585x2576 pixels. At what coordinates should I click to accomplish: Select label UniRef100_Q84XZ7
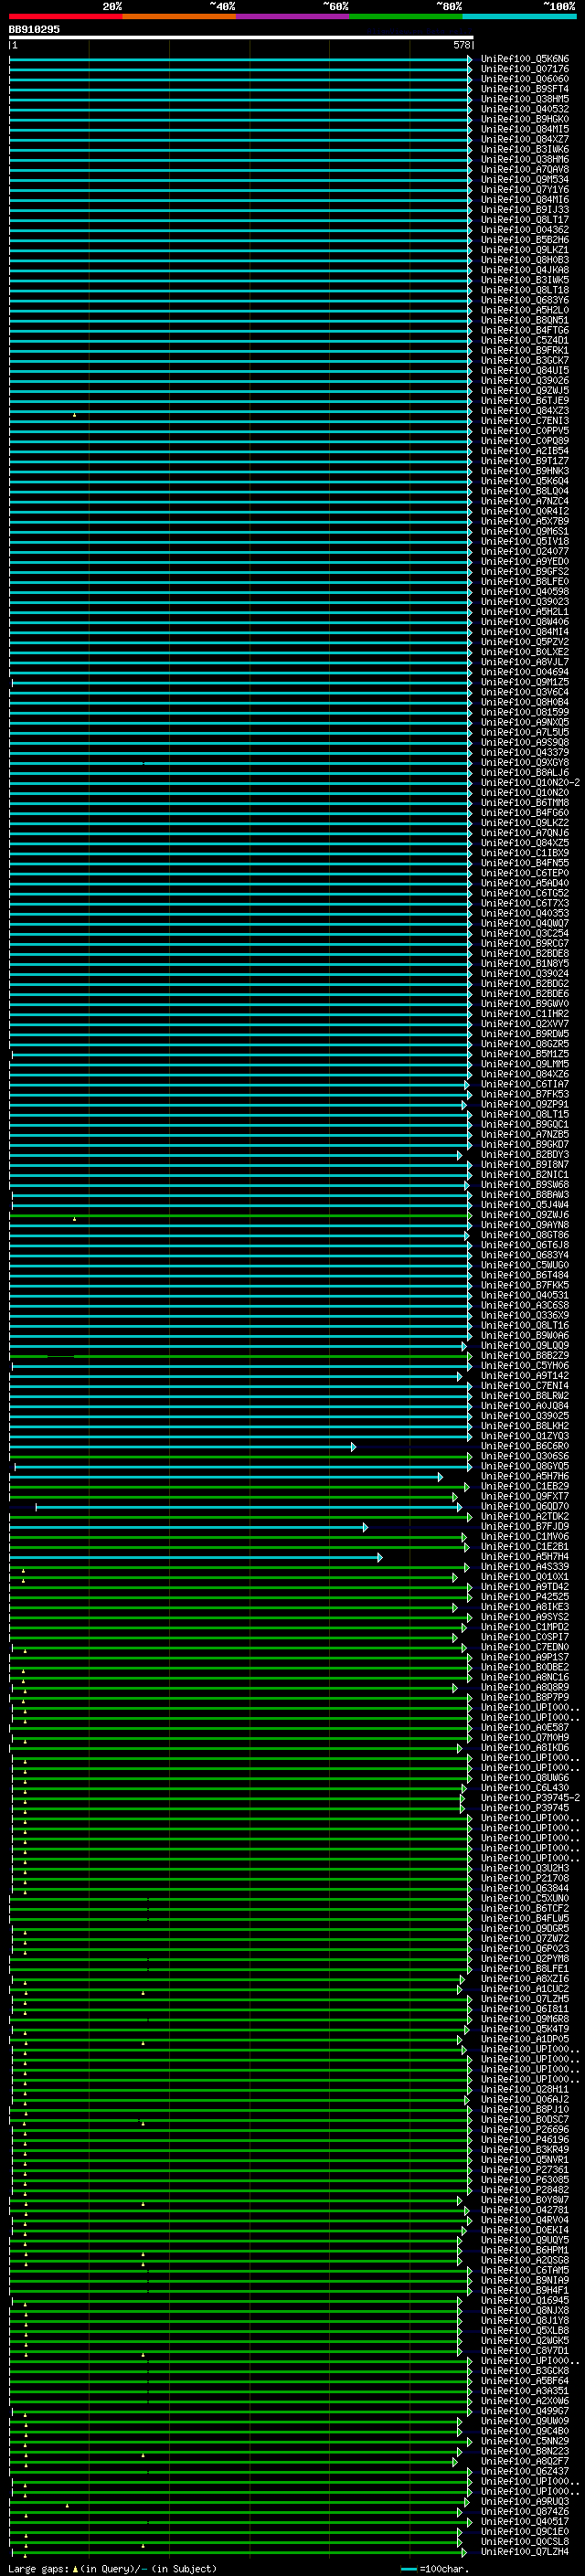pyautogui.click(x=525, y=139)
